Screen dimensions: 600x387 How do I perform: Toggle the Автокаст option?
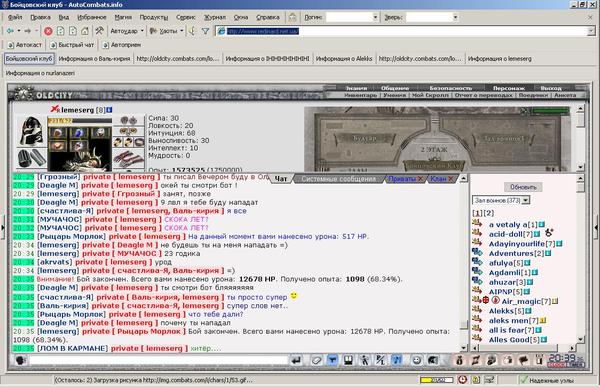[x=24, y=45]
